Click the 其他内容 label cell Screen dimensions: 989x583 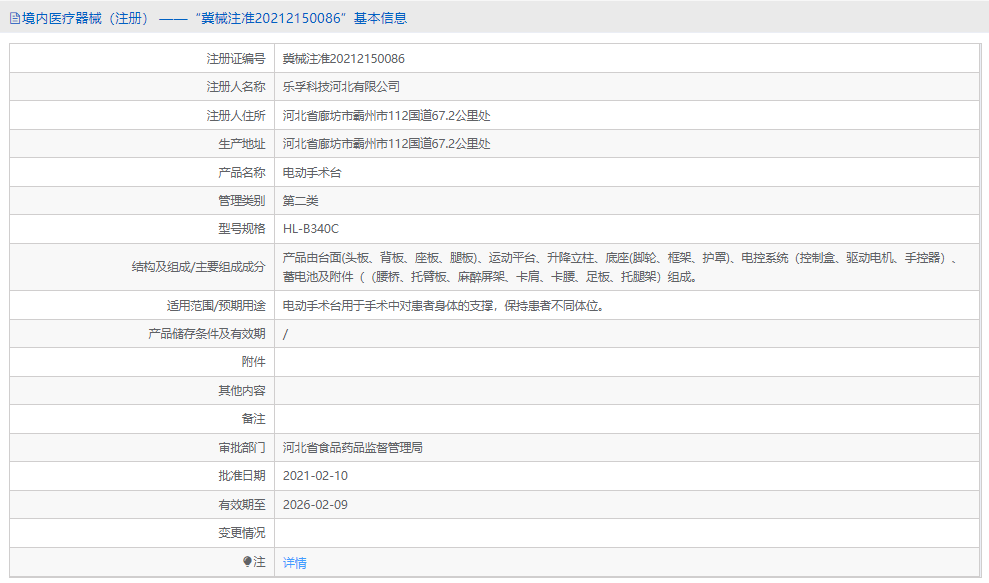point(142,391)
